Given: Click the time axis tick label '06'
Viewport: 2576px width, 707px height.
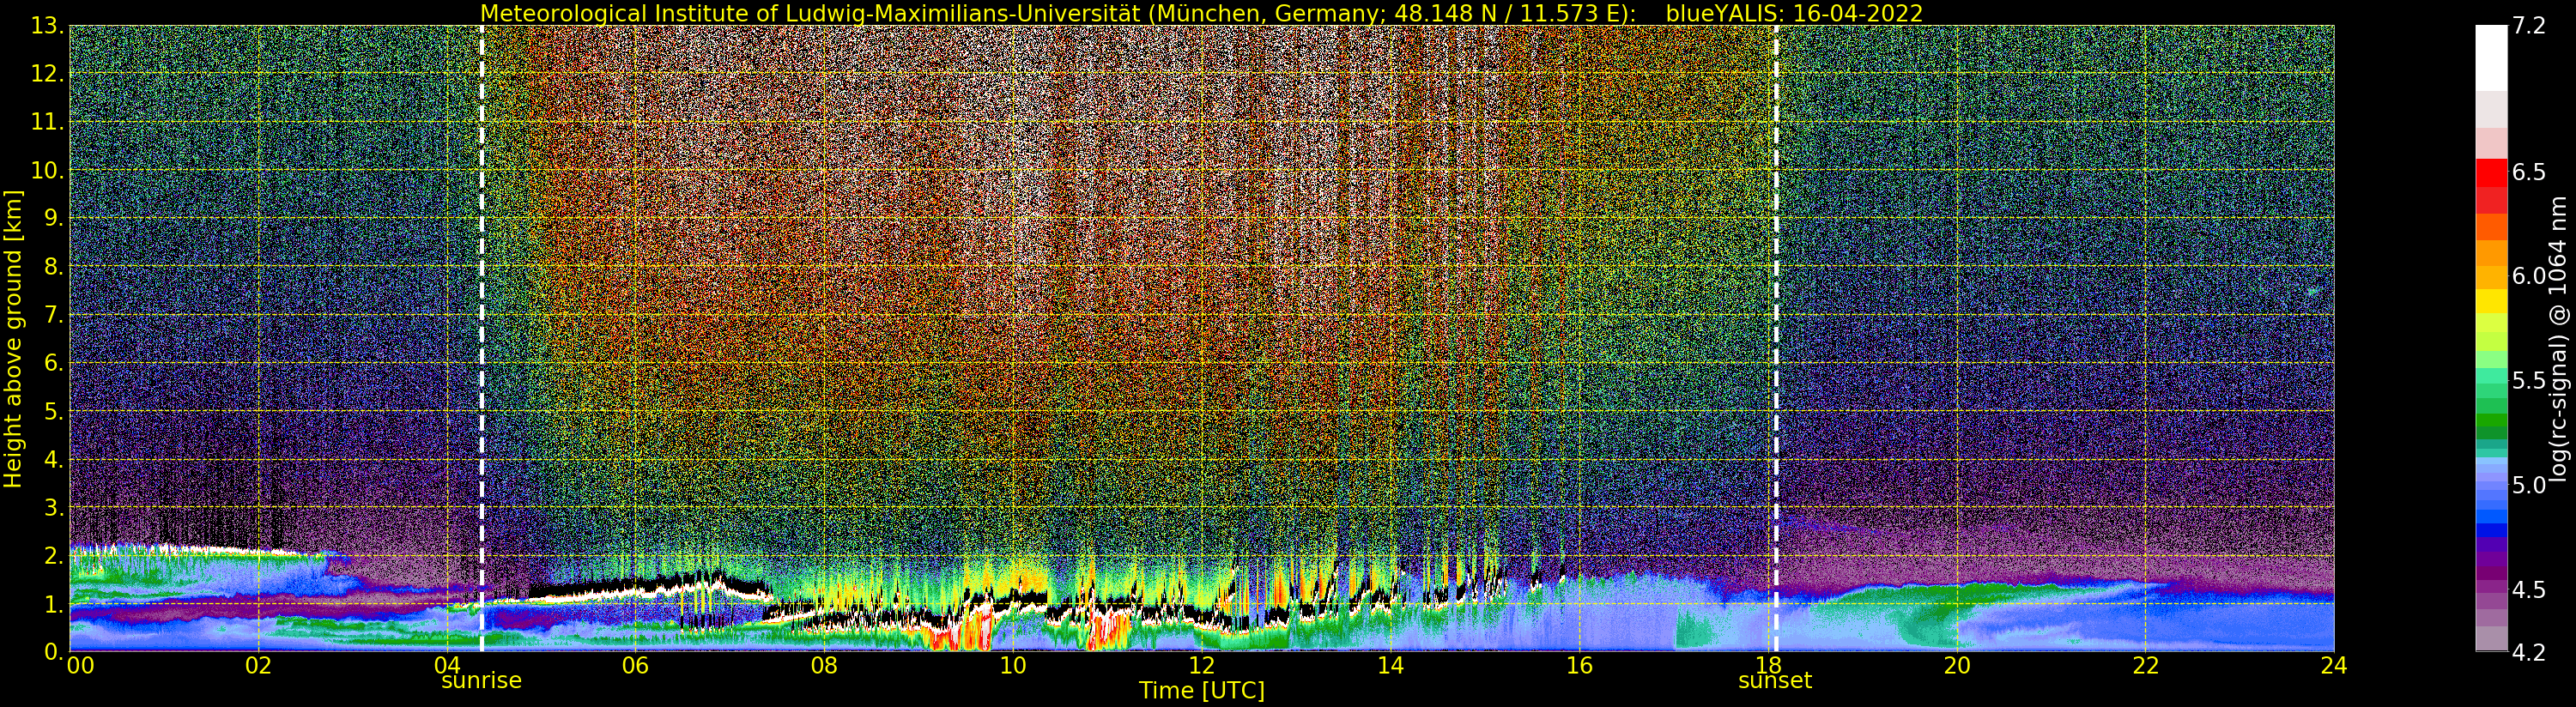Looking at the screenshot, I should point(635,665).
